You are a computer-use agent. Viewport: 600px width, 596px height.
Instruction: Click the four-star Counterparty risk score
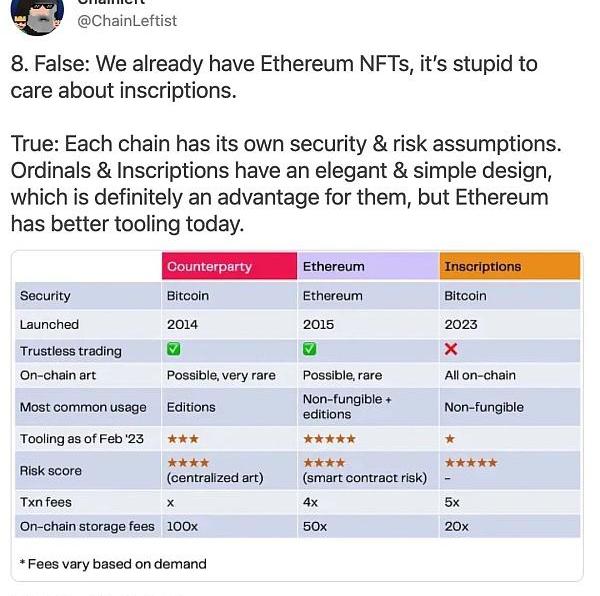click(188, 463)
